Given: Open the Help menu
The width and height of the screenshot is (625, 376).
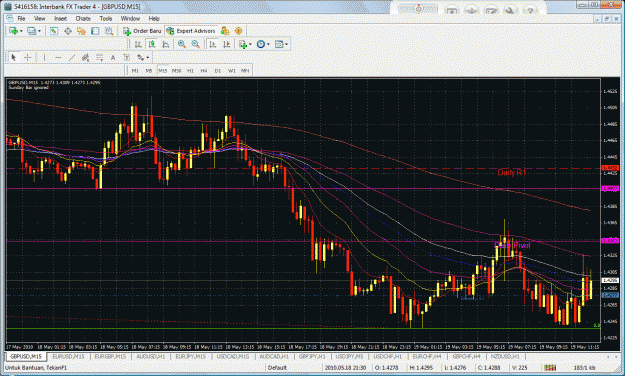Looking at the screenshot, I should [154, 19].
